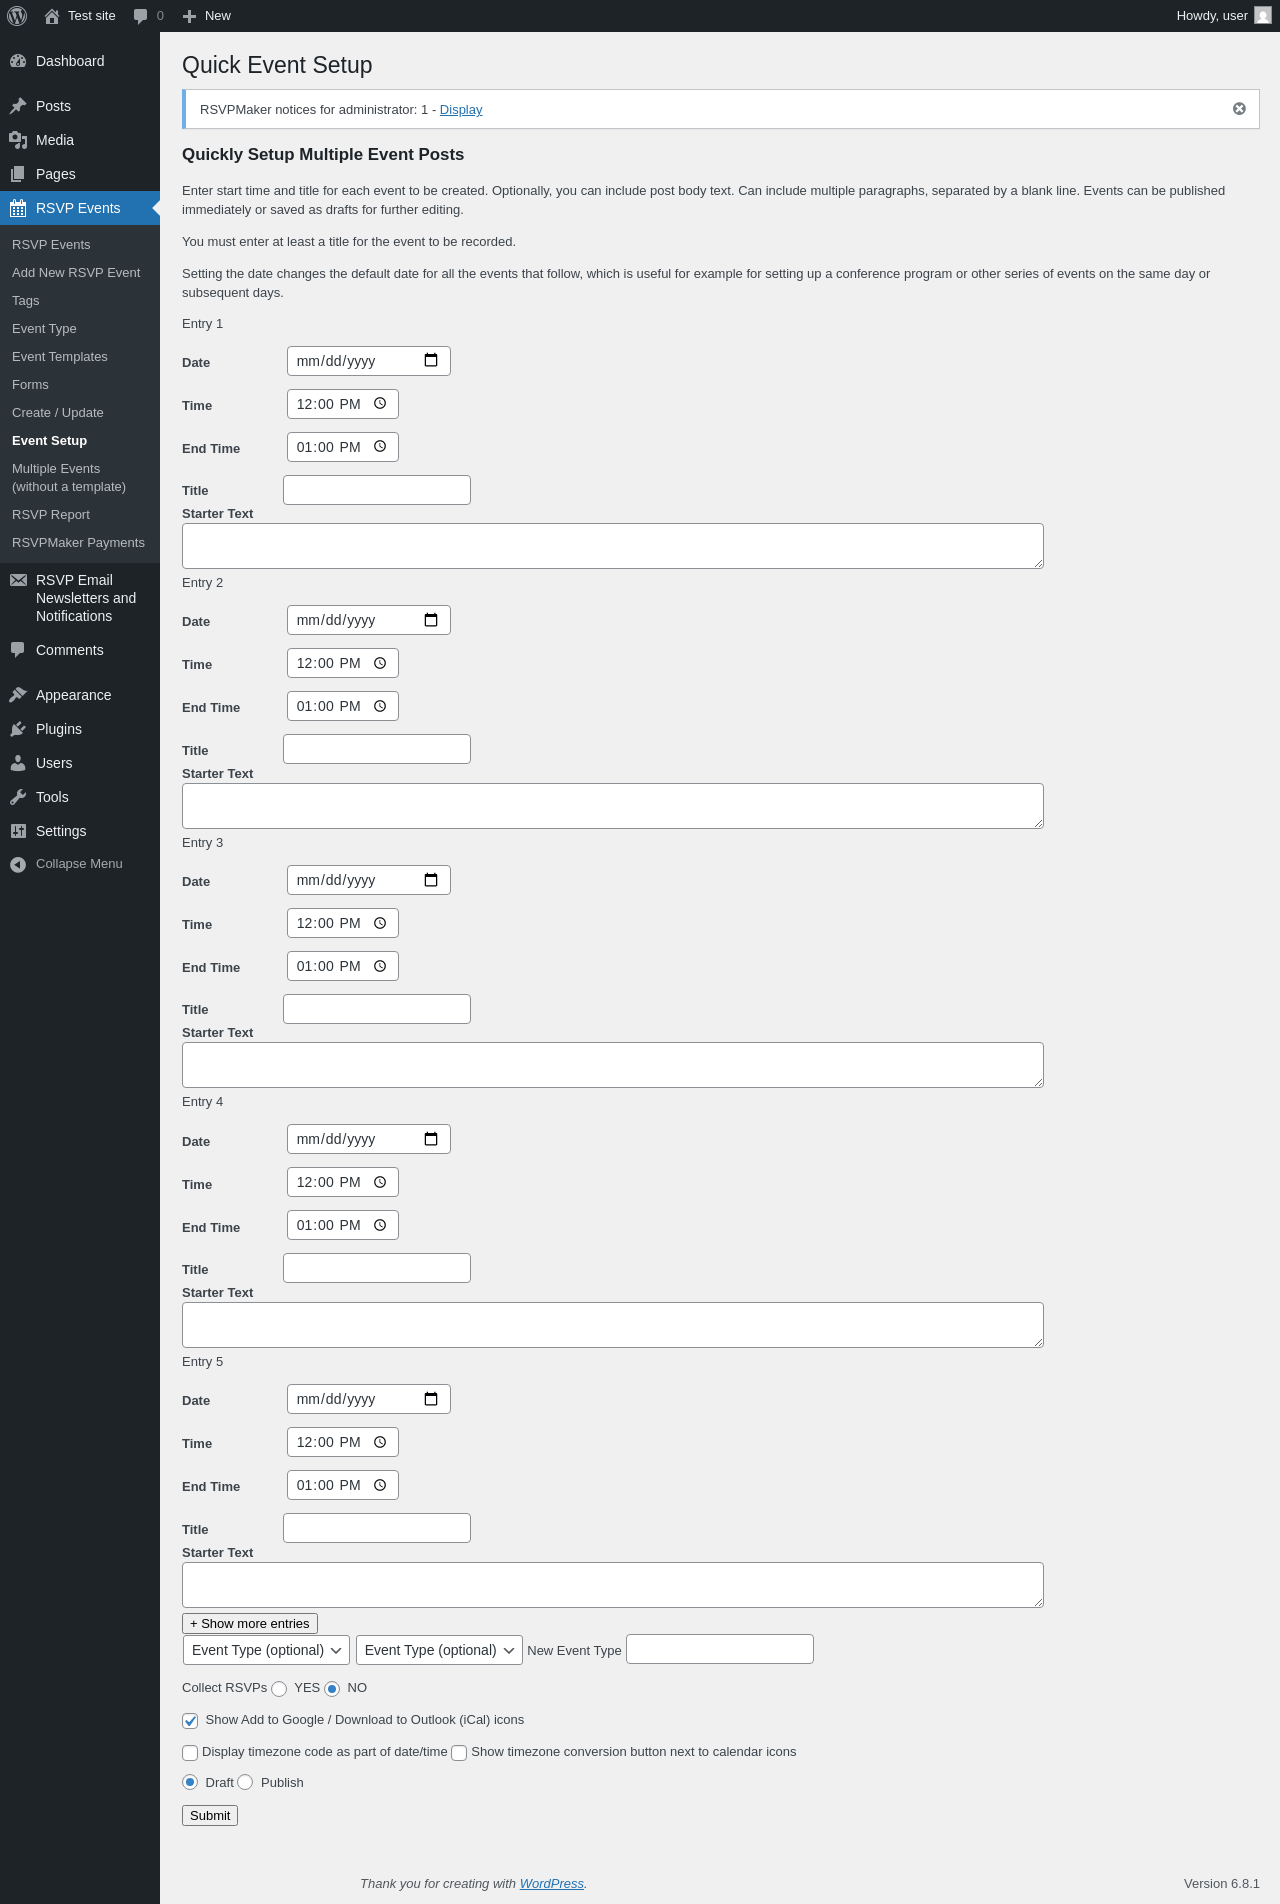Focus the Entry 1 Starter Text area
The image size is (1280, 1904).
tap(613, 546)
